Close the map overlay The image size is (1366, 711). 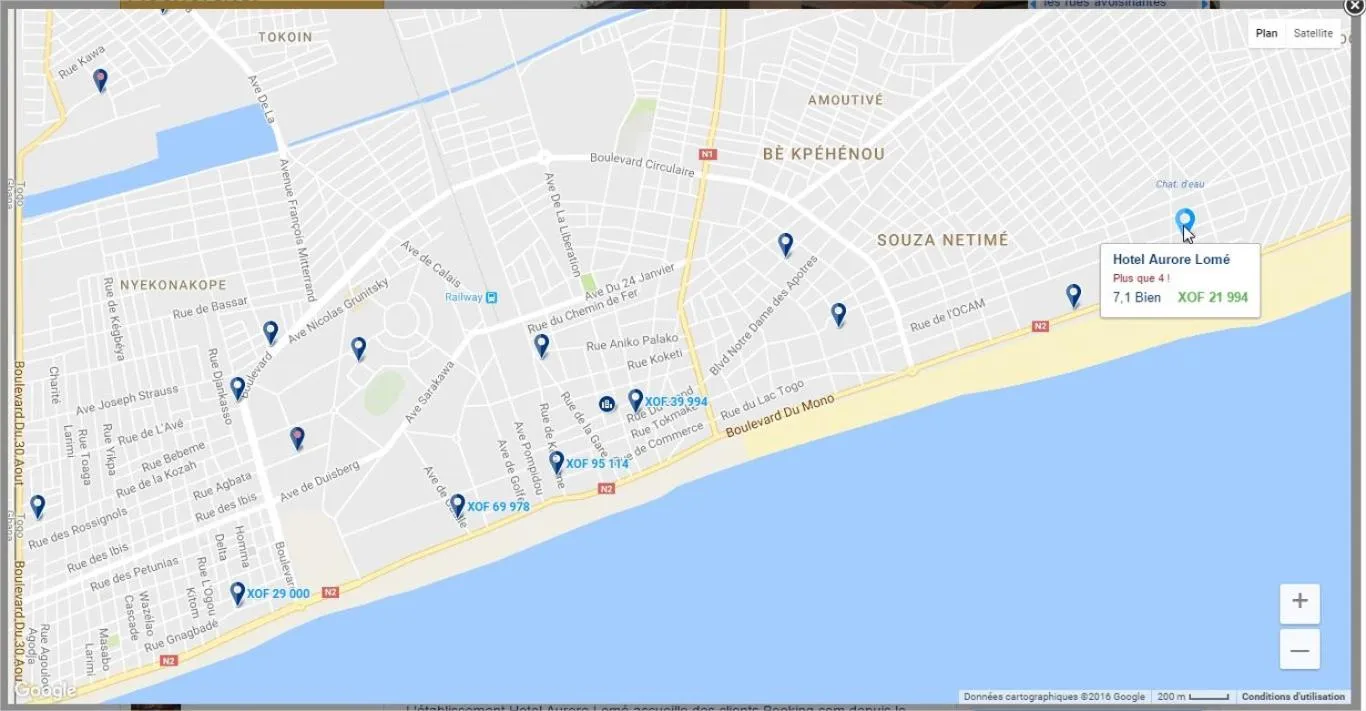[x=1355, y=5]
